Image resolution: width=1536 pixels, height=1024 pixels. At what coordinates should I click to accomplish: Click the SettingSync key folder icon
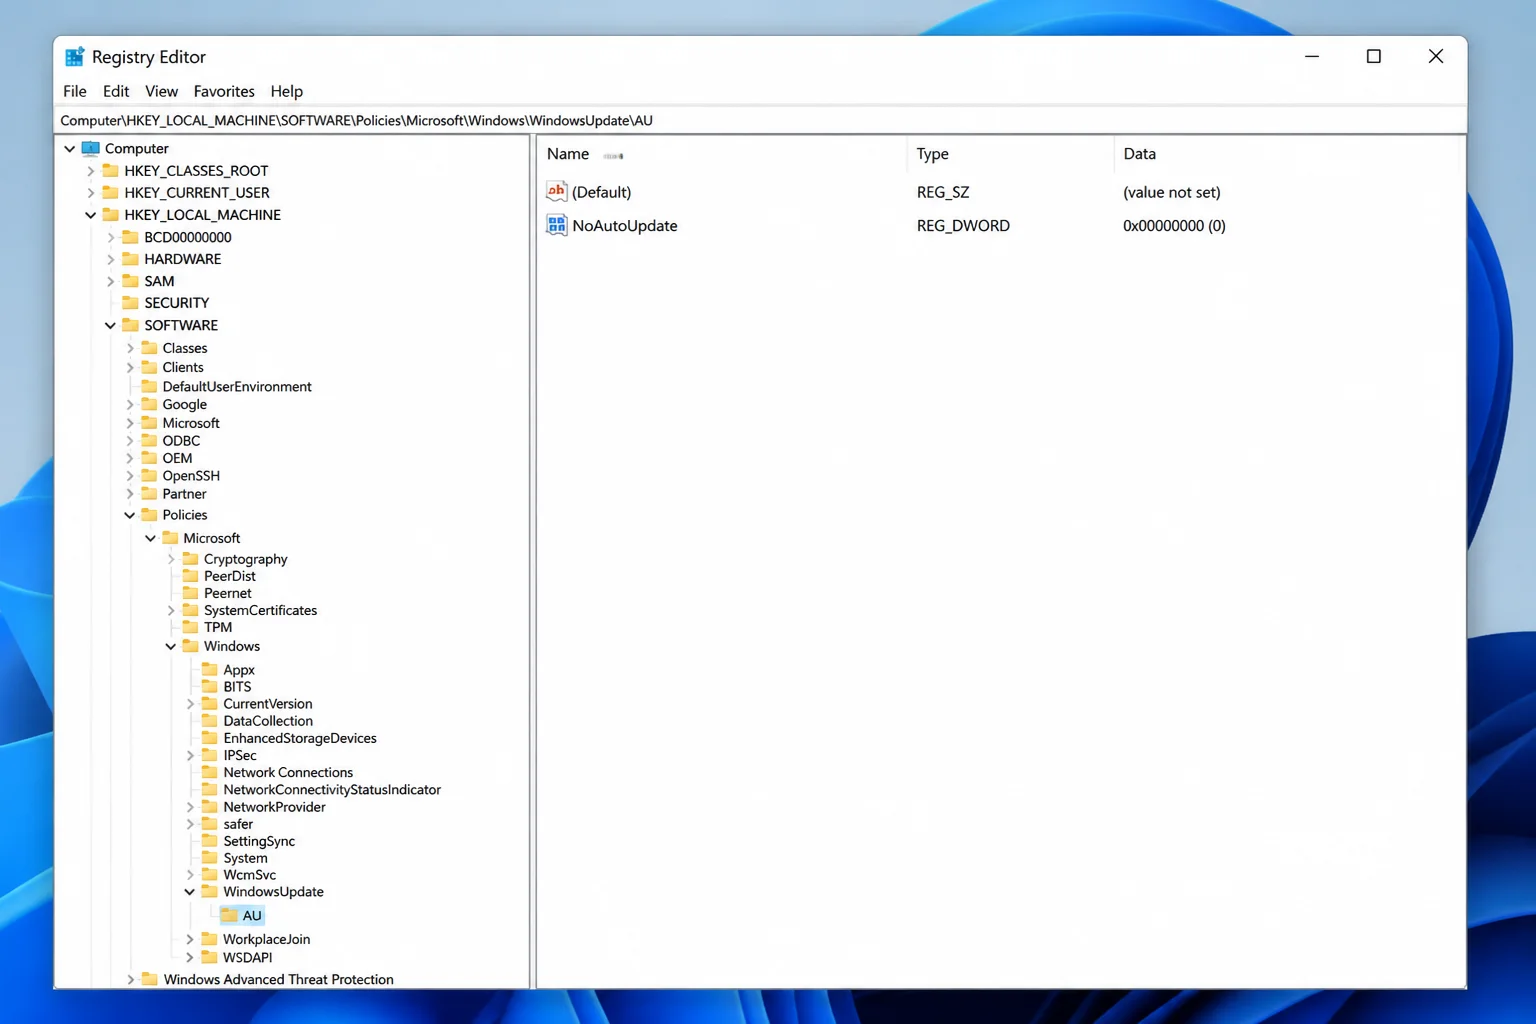tap(210, 841)
